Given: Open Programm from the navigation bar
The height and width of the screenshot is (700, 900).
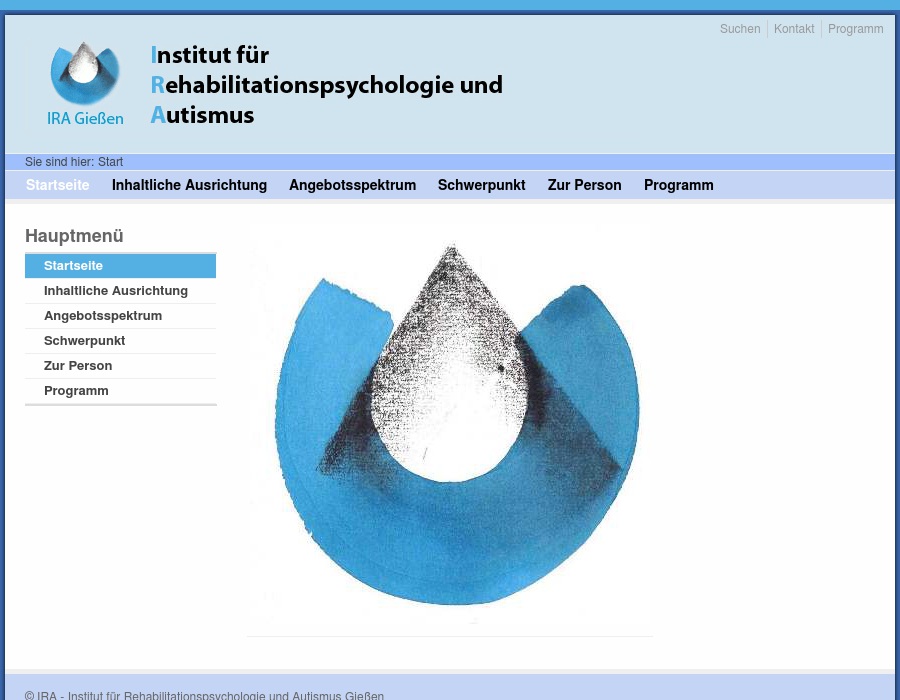Looking at the screenshot, I should (678, 185).
